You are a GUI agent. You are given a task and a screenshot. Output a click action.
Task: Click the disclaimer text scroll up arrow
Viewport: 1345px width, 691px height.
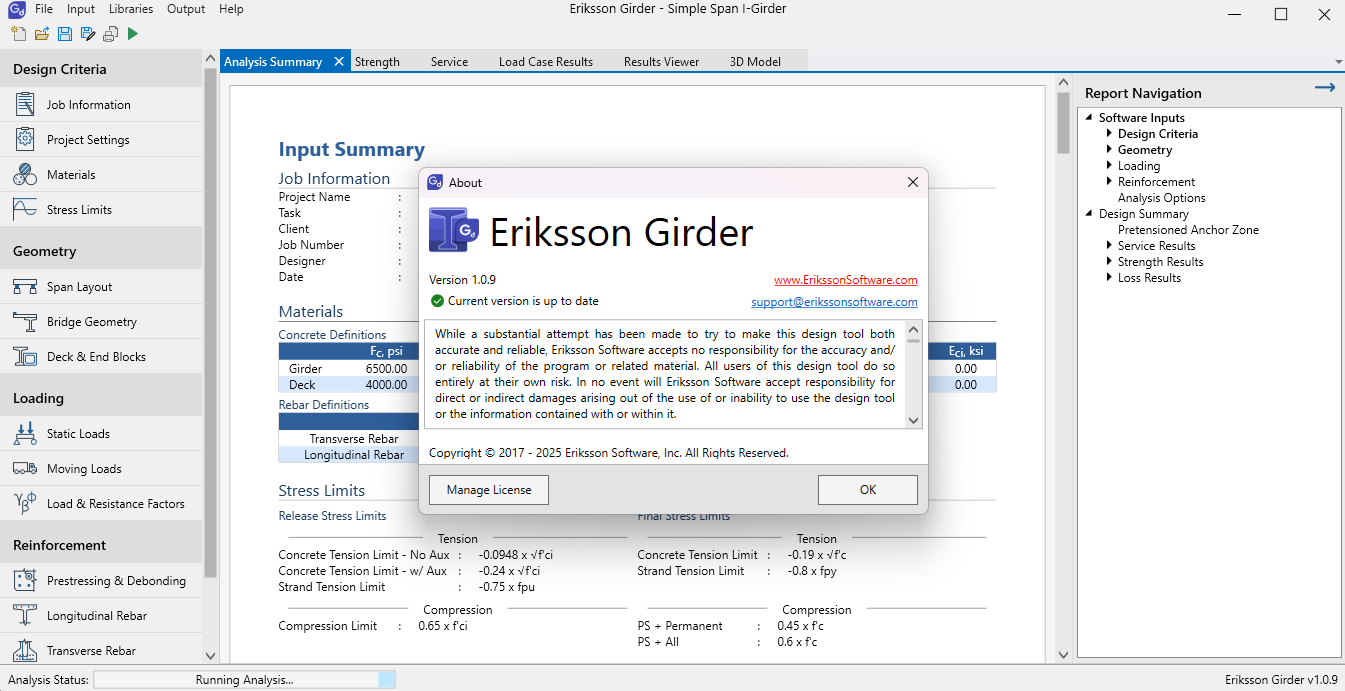tap(912, 329)
